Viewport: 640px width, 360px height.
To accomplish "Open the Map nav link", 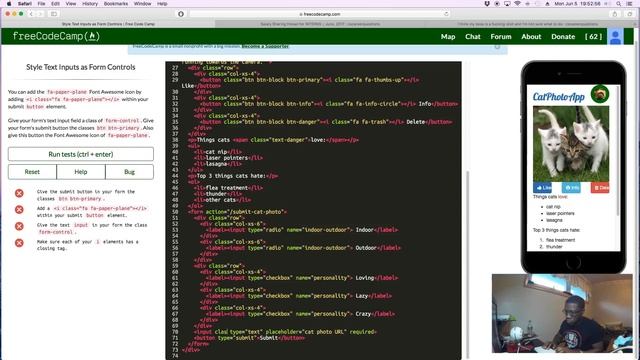I will coord(448,36).
